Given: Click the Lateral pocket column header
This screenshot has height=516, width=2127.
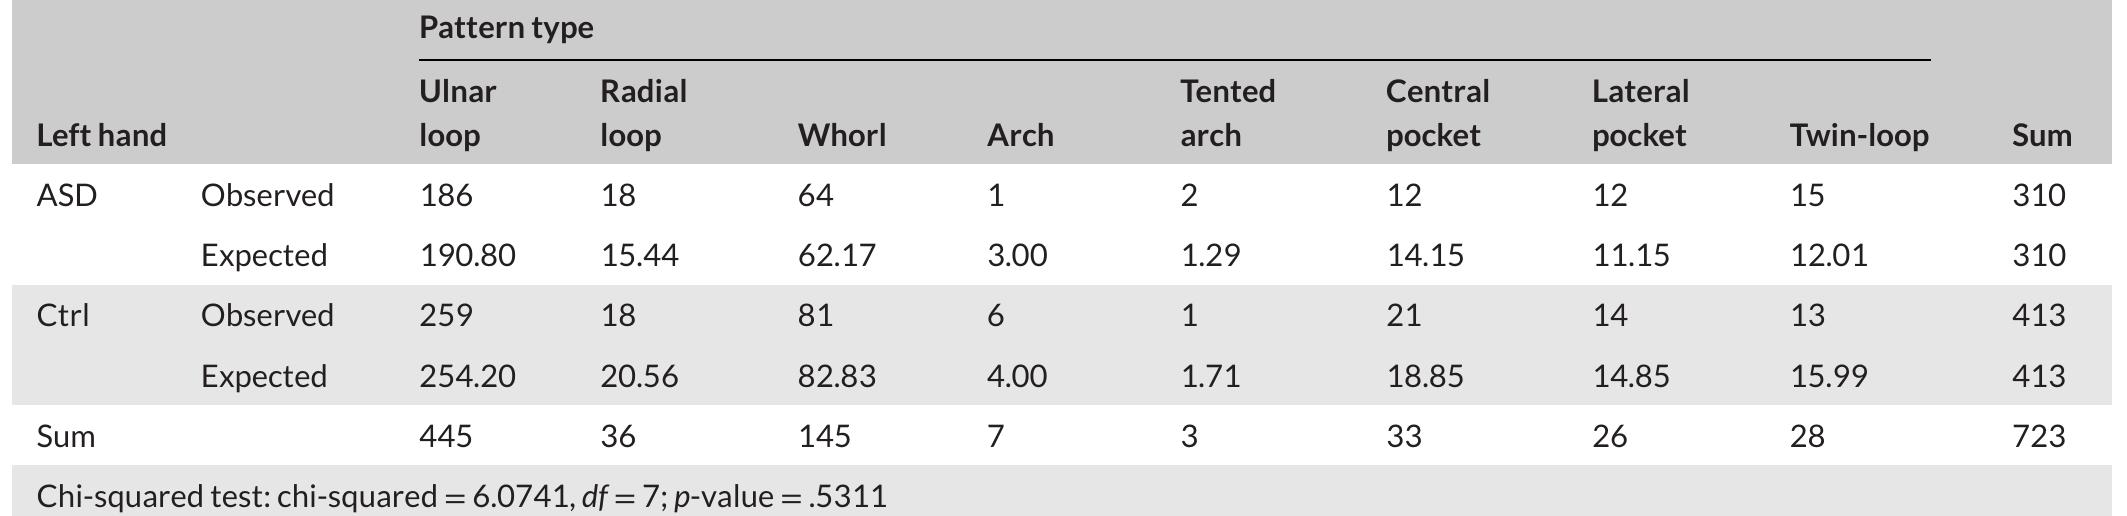Looking at the screenshot, I should 1640,113.
